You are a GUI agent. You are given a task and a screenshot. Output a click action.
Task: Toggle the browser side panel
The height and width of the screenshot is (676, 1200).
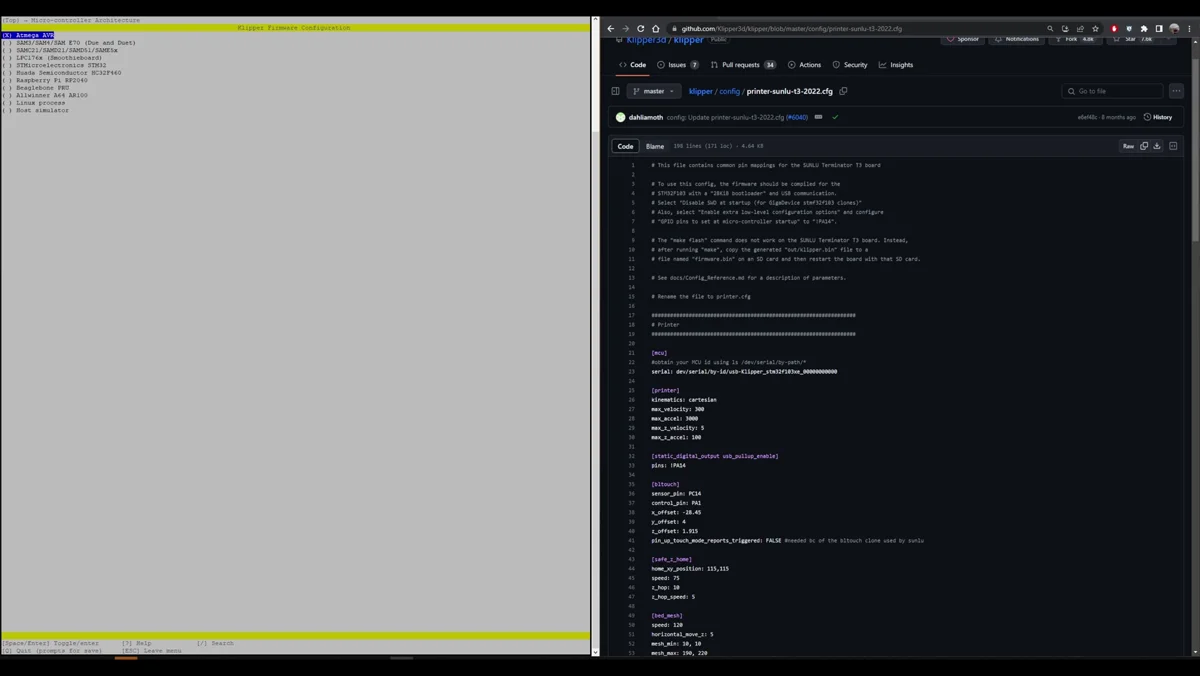coord(1159,28)
